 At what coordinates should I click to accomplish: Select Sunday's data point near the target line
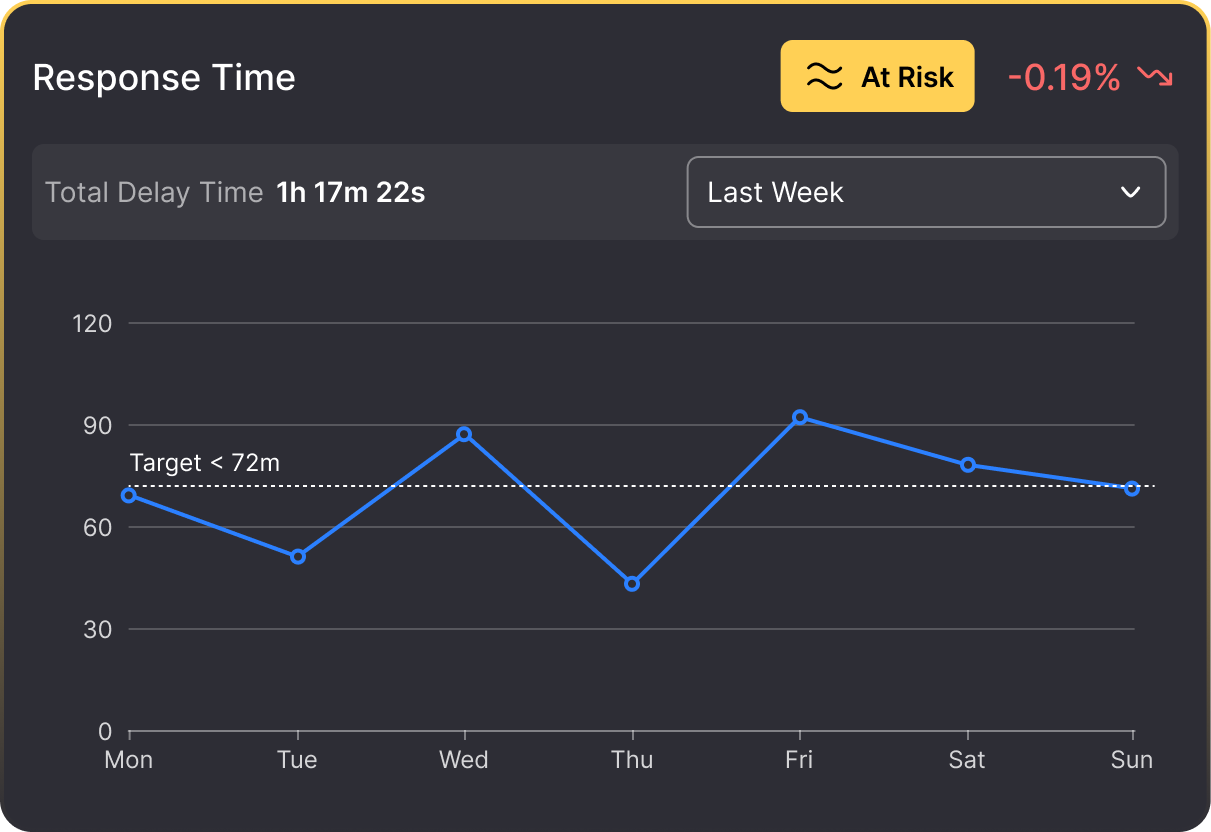point(1131,488)
